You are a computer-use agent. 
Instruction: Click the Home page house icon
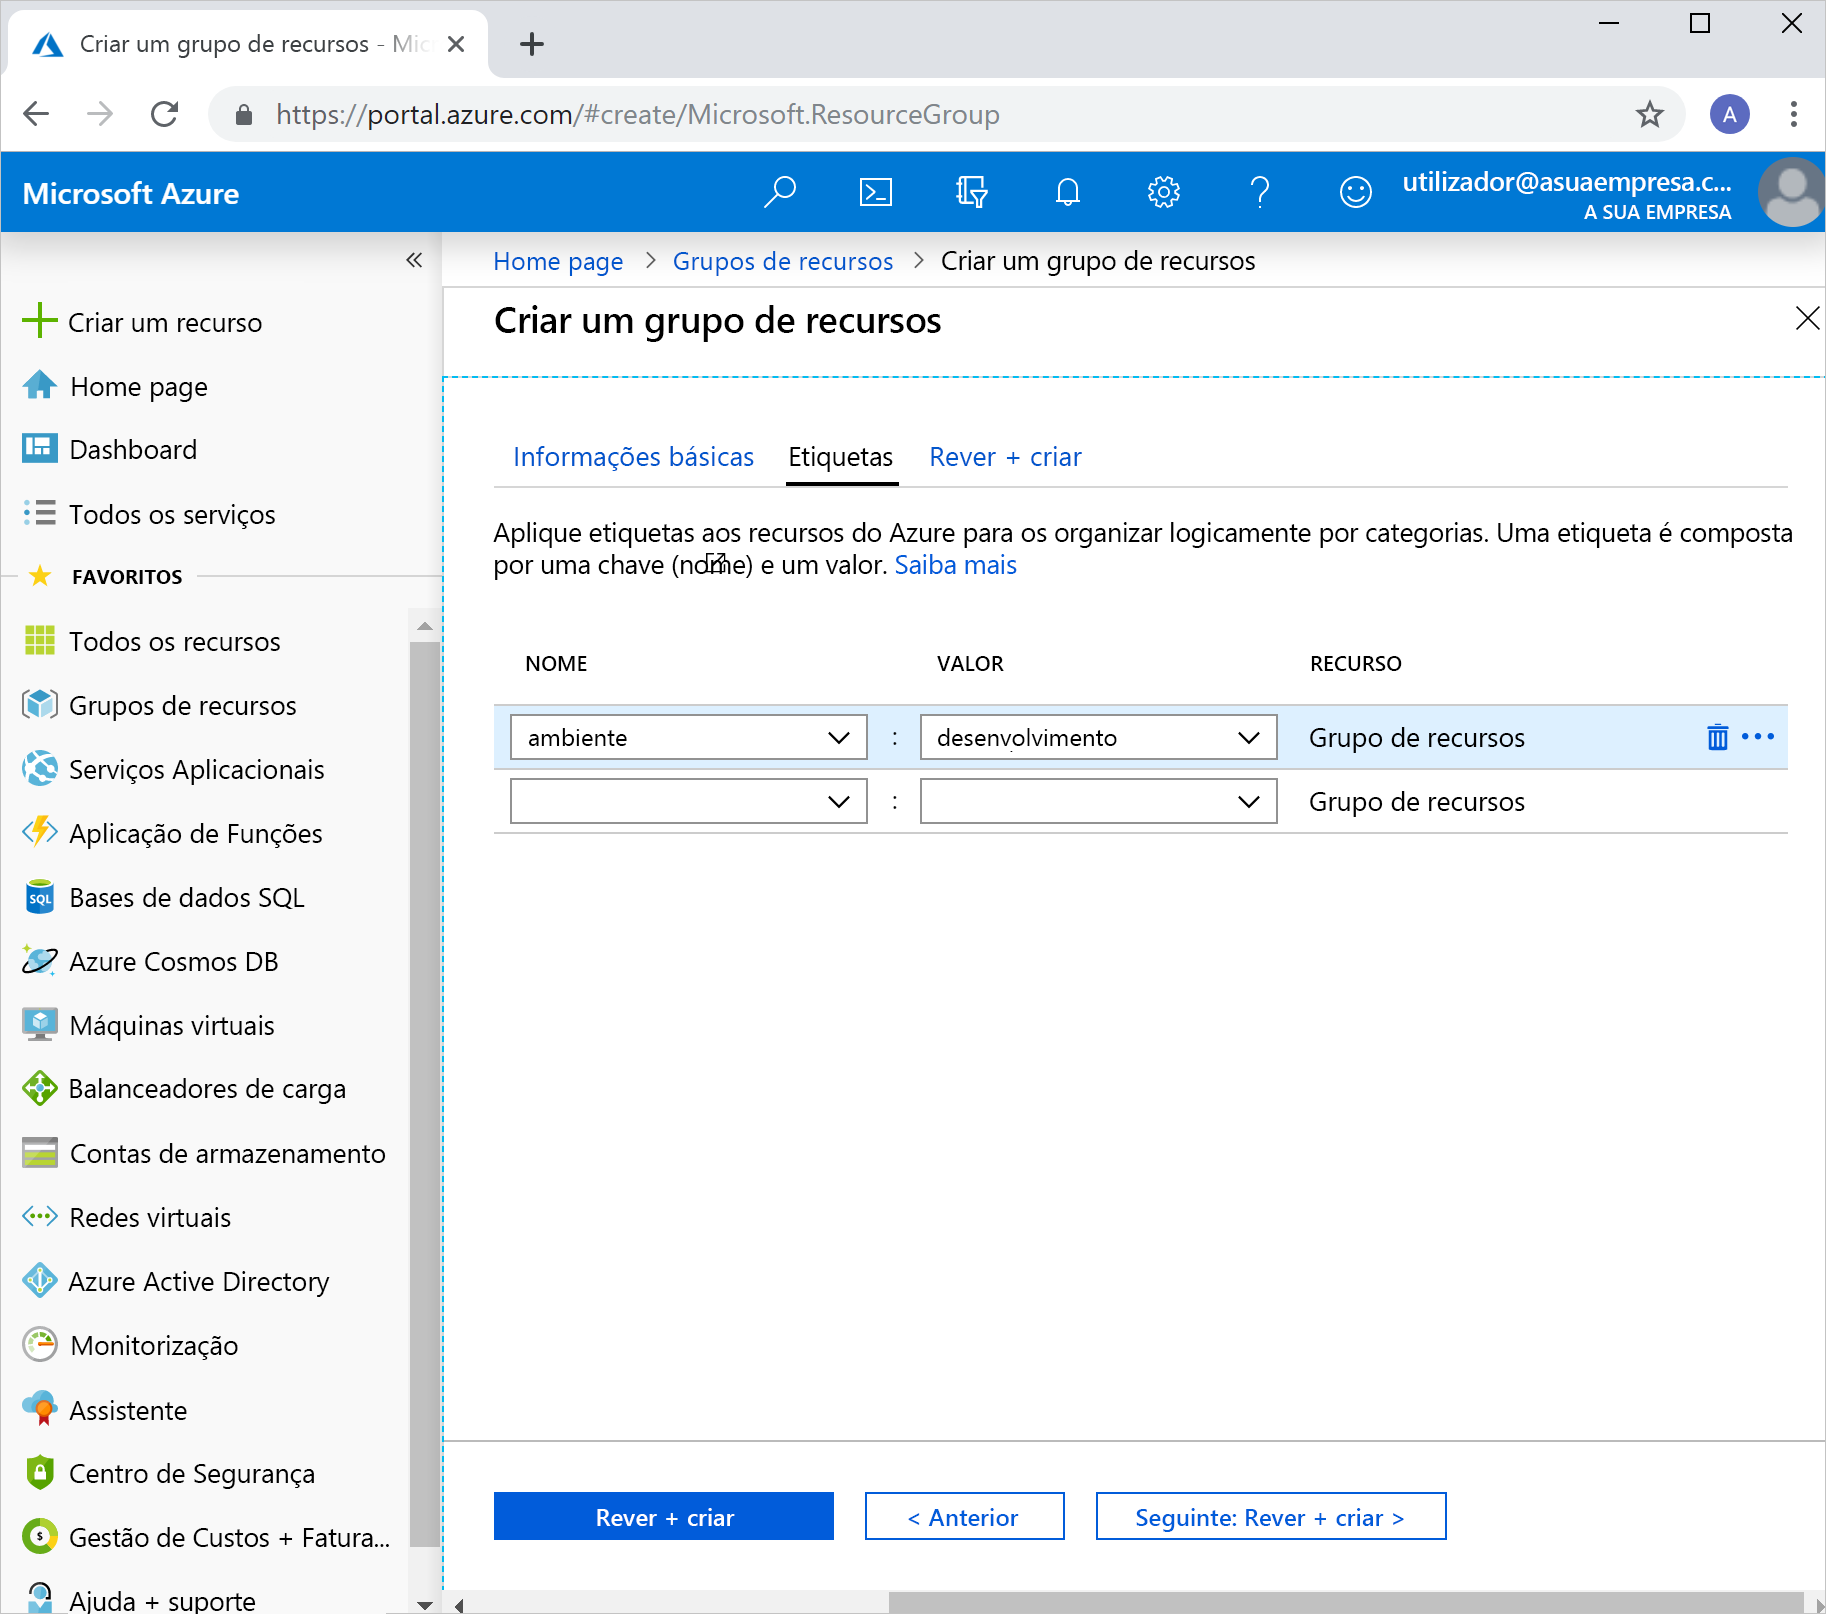(x=39, y=386)
